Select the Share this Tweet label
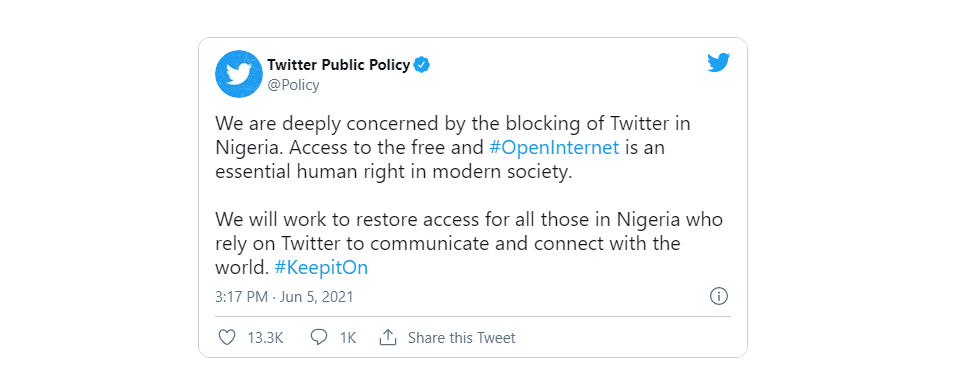The width and height of the screenshot is (966, 369). pyautogui.click(x=461, y=338)
